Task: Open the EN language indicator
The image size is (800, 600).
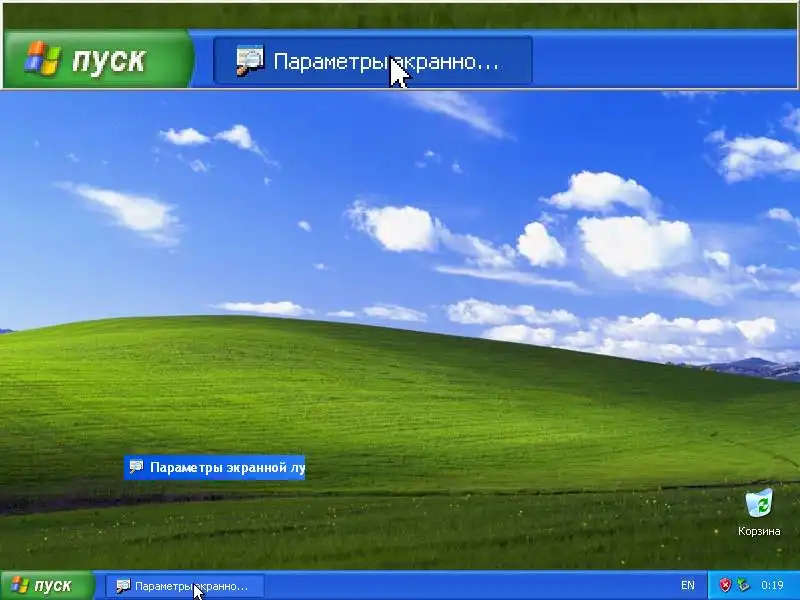Action: point(687,585)
